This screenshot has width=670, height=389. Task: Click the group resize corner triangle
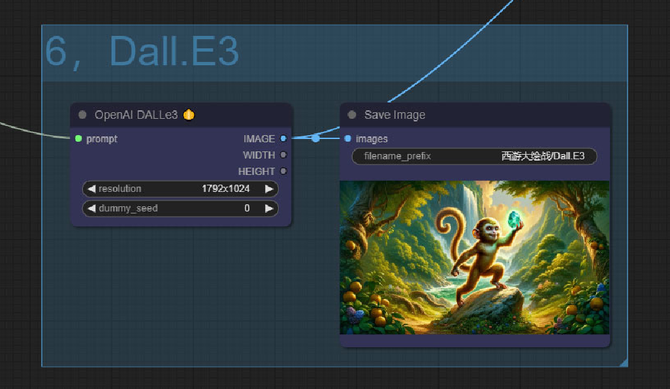tap(624, 362)
